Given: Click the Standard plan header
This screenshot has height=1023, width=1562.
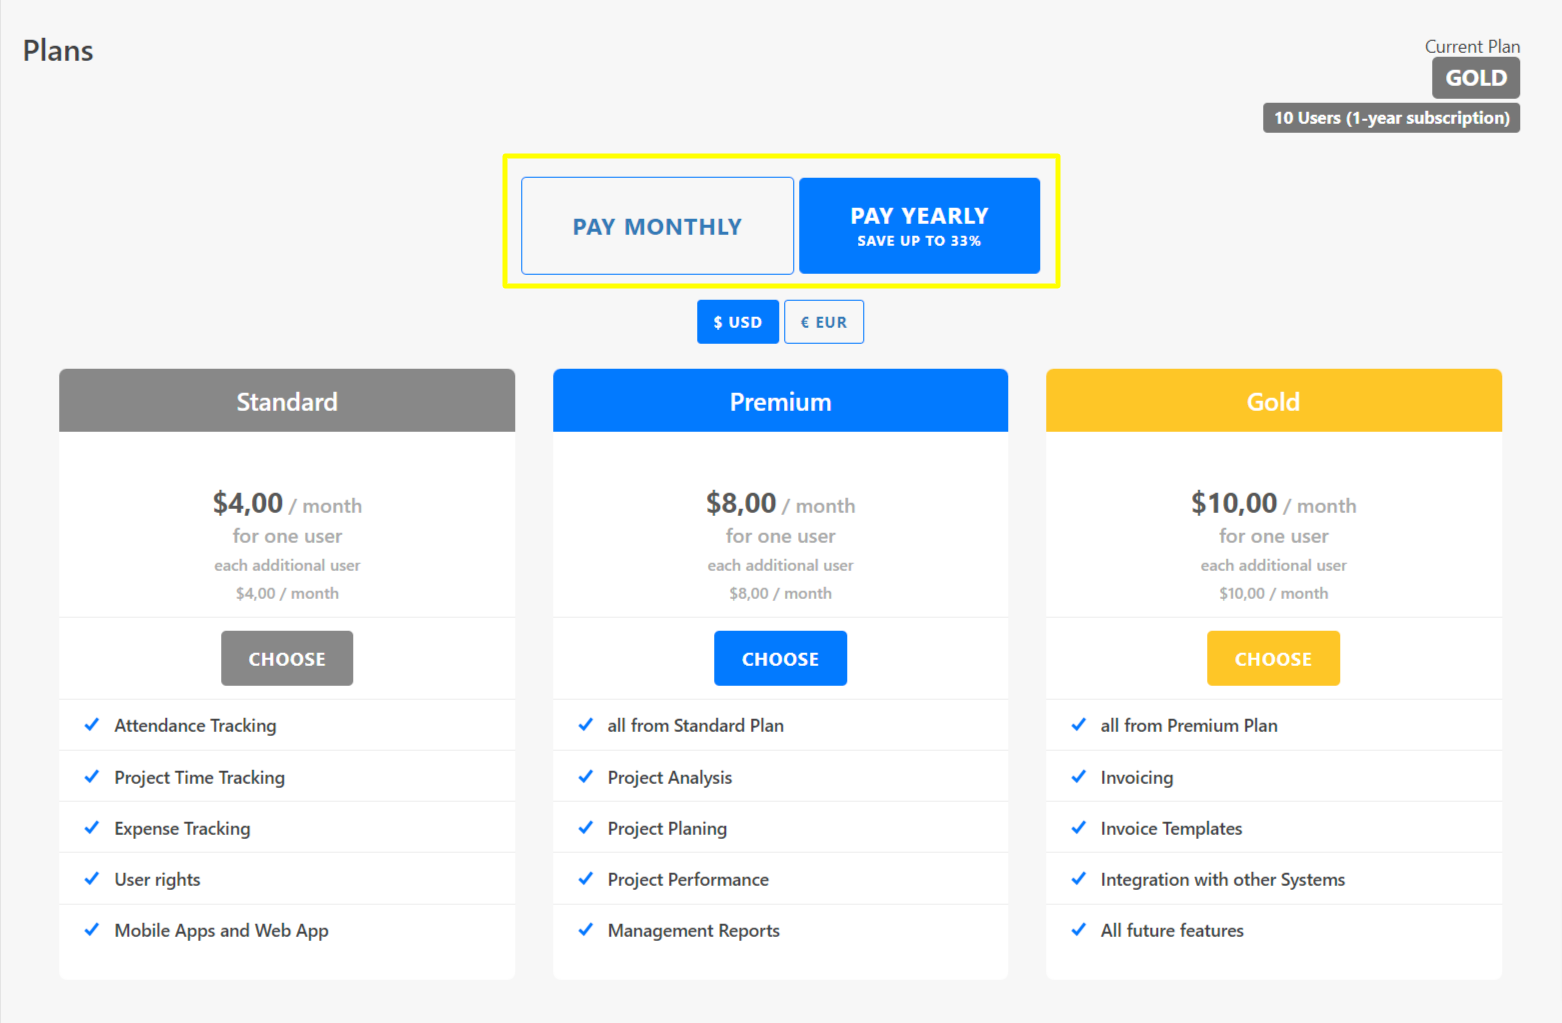Looking at the screenshot, I should [x=287, y=401].
